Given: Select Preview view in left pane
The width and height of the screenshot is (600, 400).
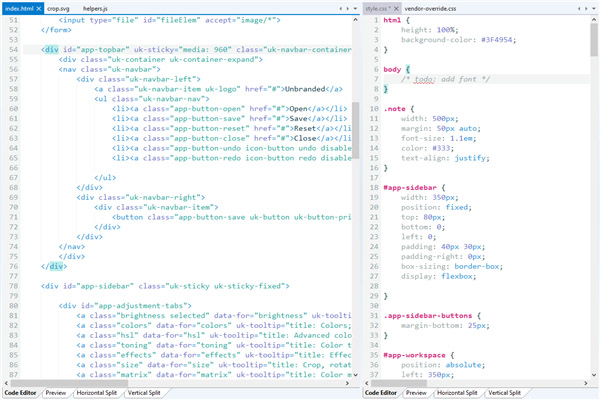Looking at the screenshot, I should (55, 393).
